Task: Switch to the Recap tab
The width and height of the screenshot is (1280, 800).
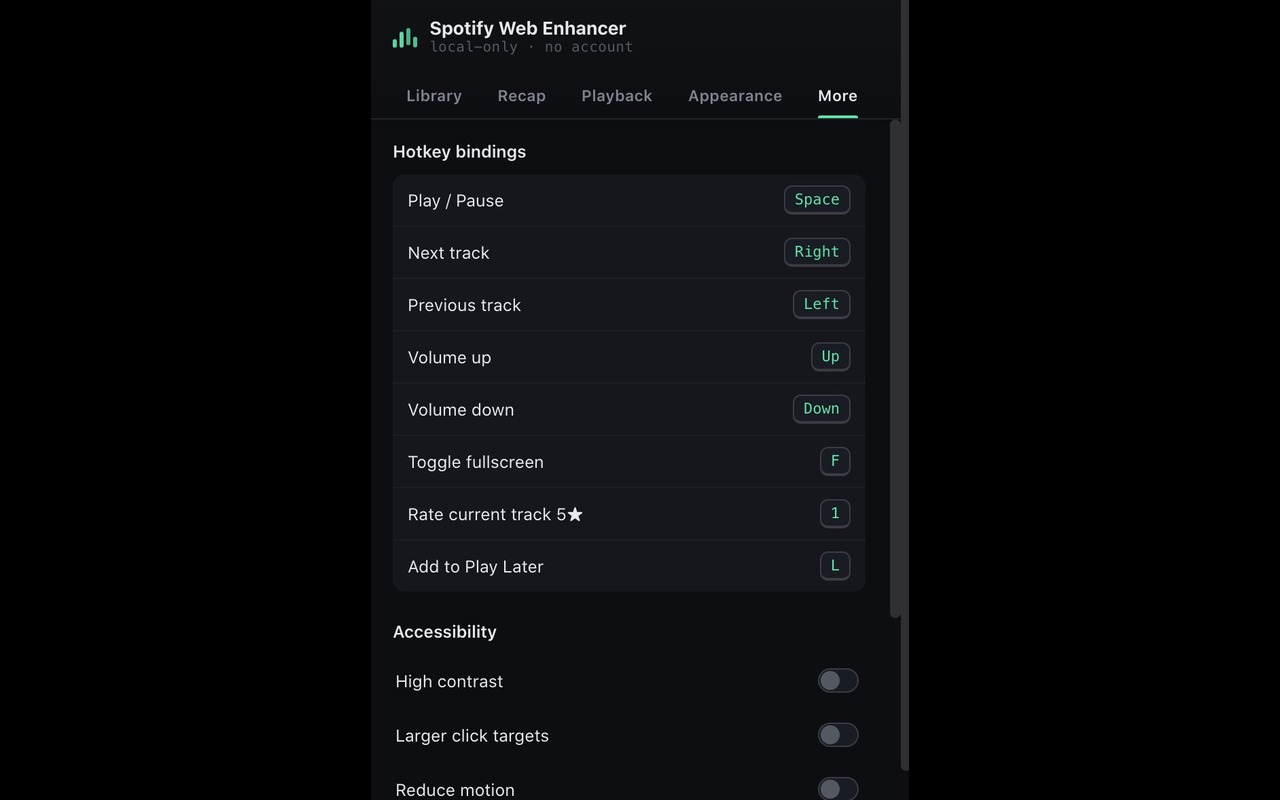Action: 522,96
